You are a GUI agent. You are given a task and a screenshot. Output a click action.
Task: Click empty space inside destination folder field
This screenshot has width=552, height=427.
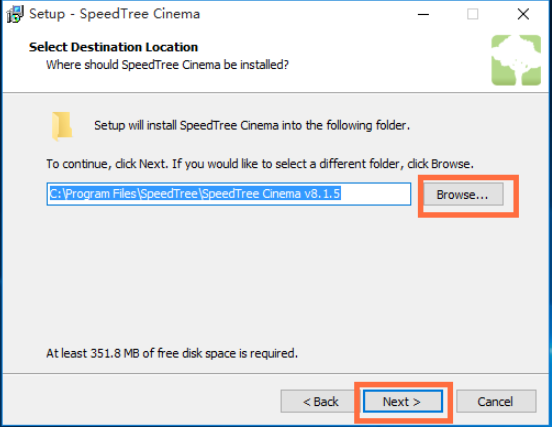tap(375, 194)
